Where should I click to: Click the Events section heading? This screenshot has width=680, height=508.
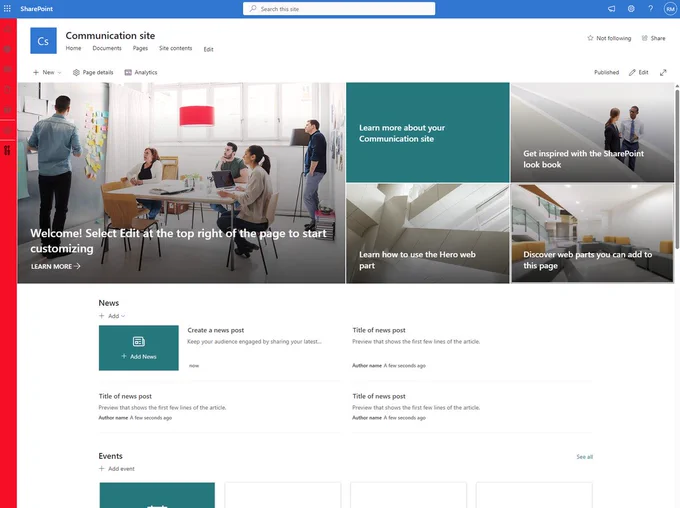(x=110, y=456)
